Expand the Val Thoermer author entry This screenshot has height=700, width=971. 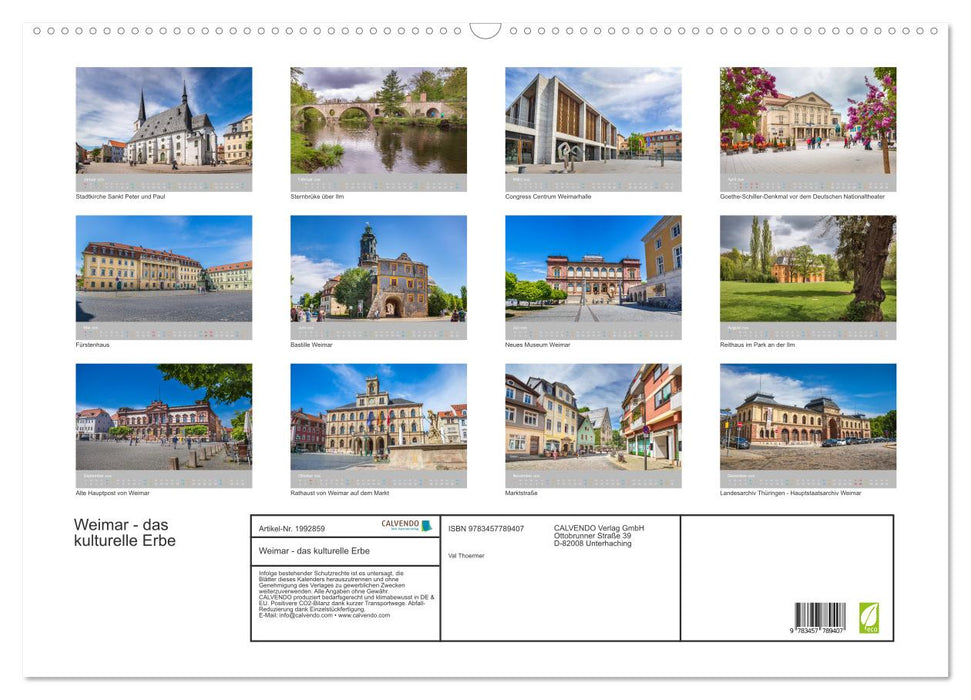pos(466,555)
